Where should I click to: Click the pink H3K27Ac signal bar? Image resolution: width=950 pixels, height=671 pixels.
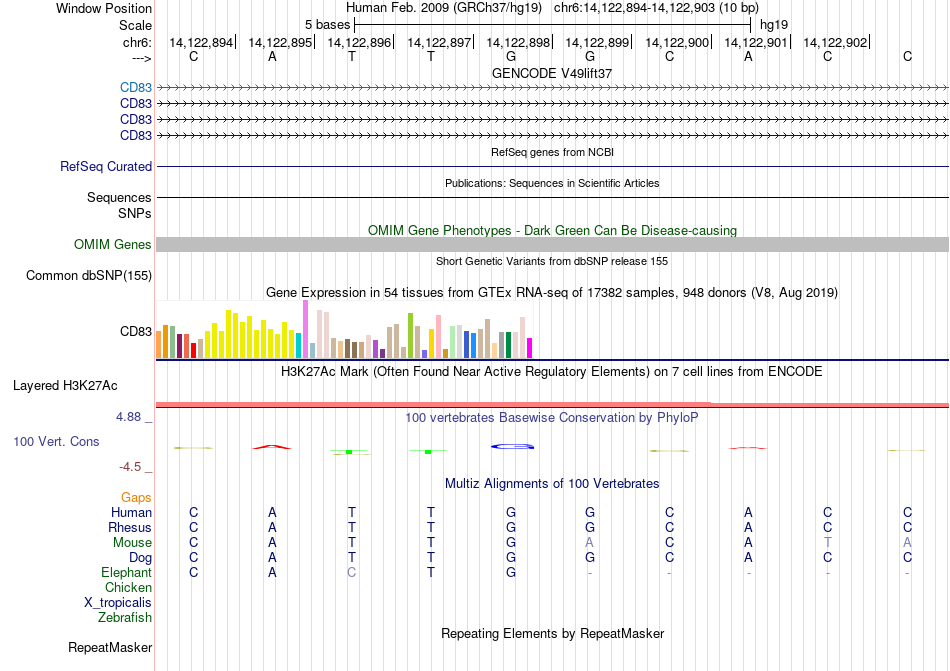click(552, 405)
